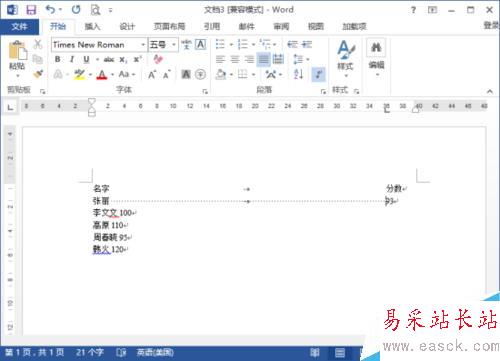This screenshot has height=361, width=500.
Task: Open the 样式 Styles gallery button
Action: point(345,59)
